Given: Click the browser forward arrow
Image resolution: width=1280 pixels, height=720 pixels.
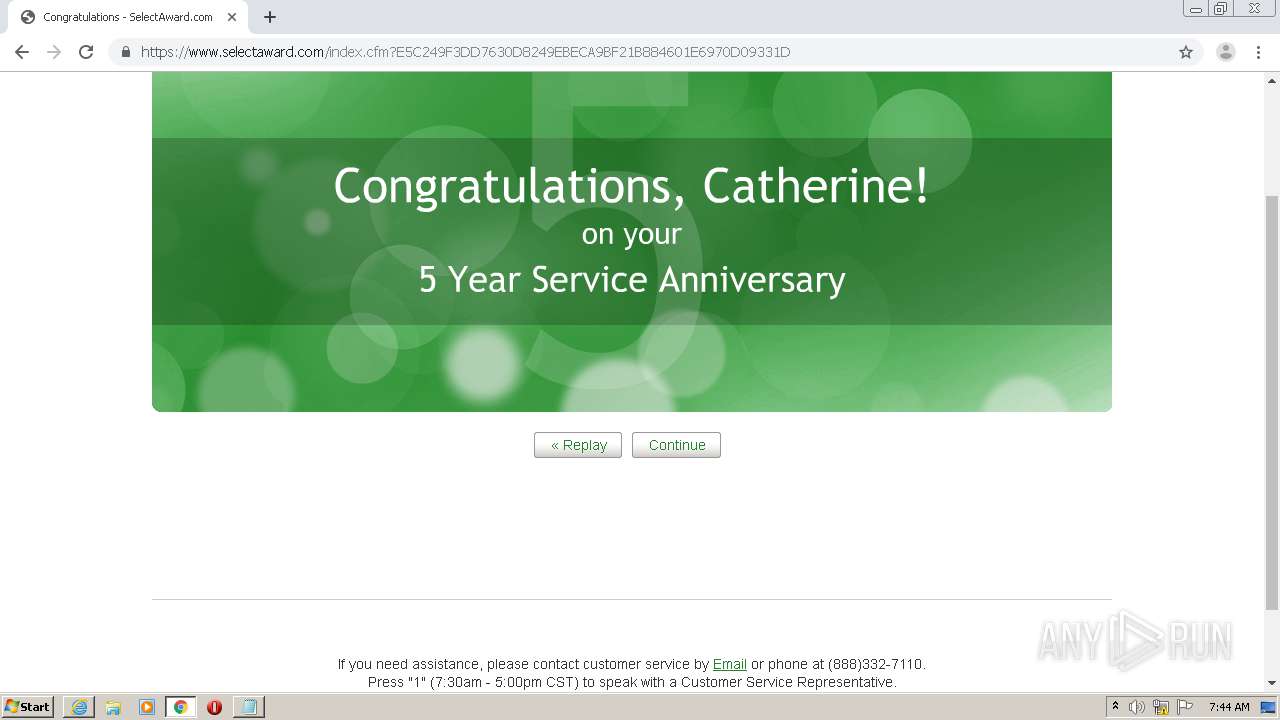Looking at the screenshot, I should (54, 52).
